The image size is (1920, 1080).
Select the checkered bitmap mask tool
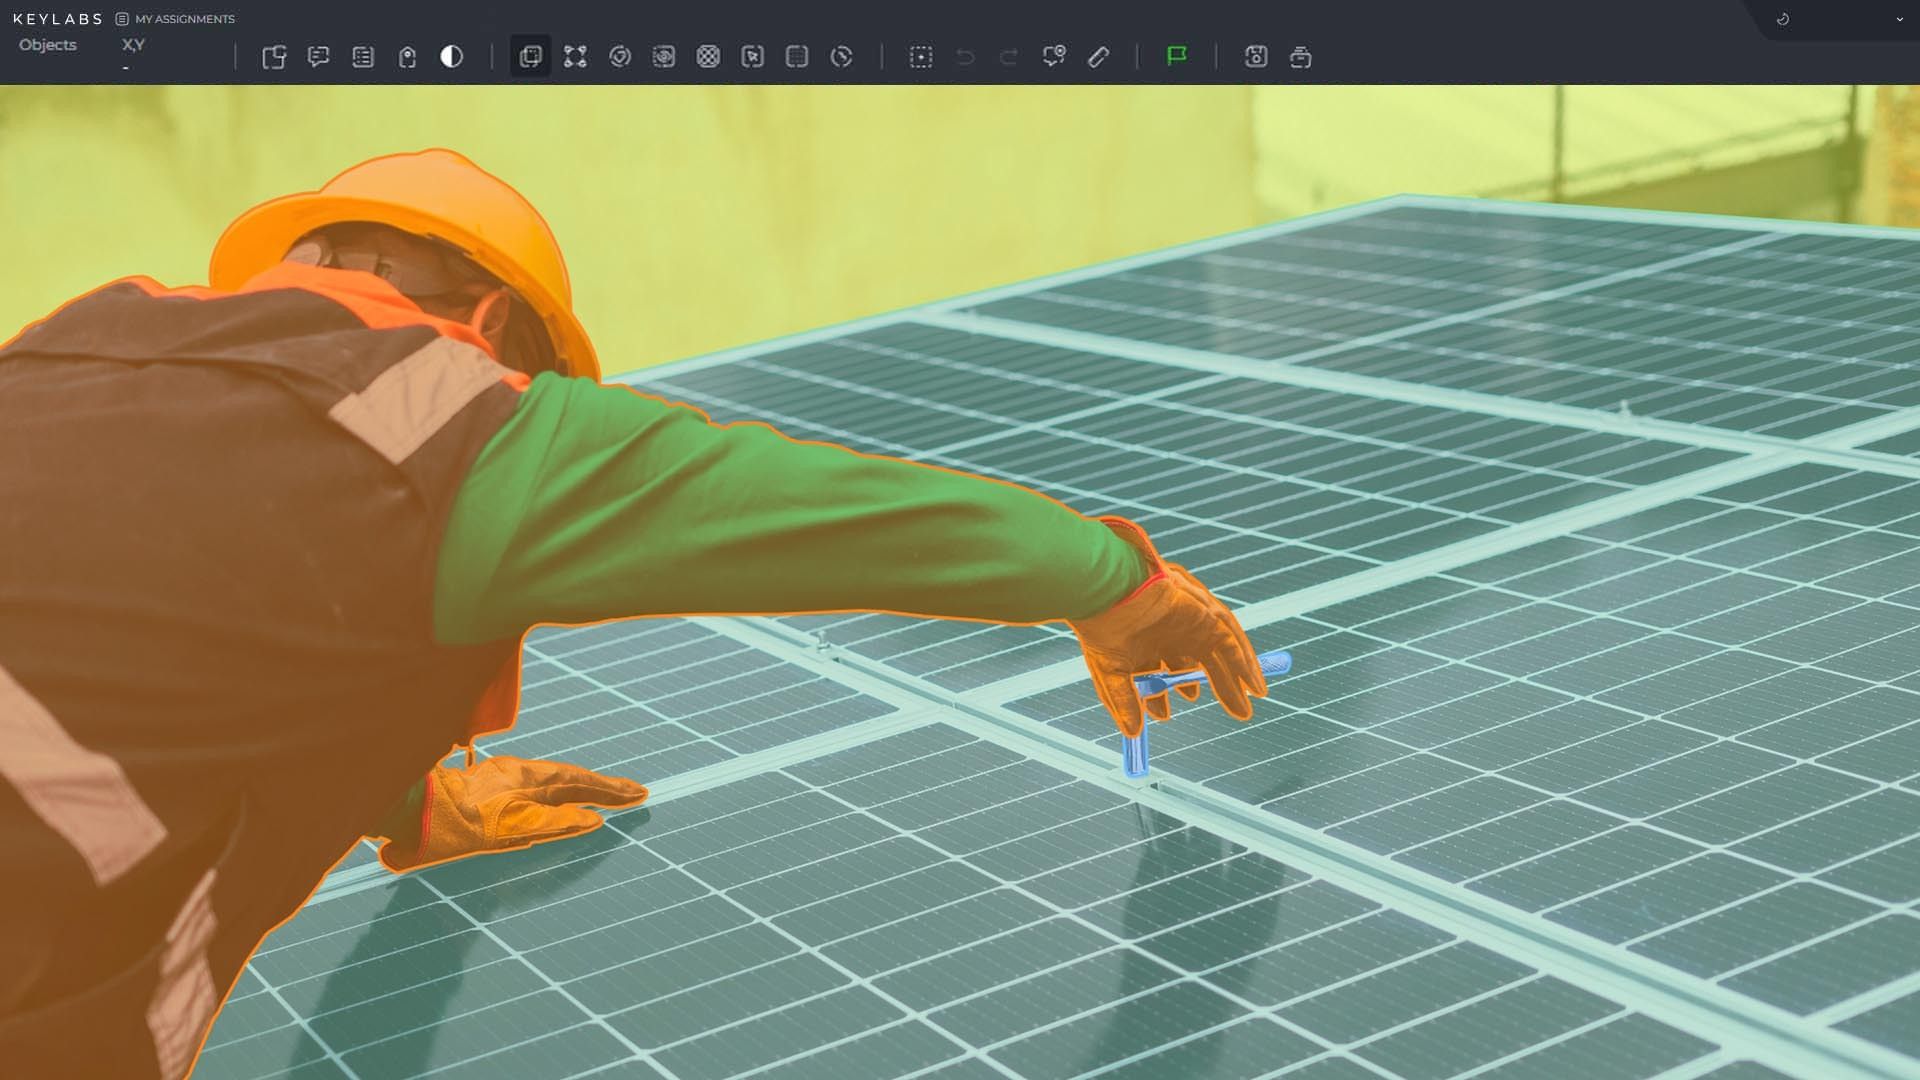(x=708, y=57)
